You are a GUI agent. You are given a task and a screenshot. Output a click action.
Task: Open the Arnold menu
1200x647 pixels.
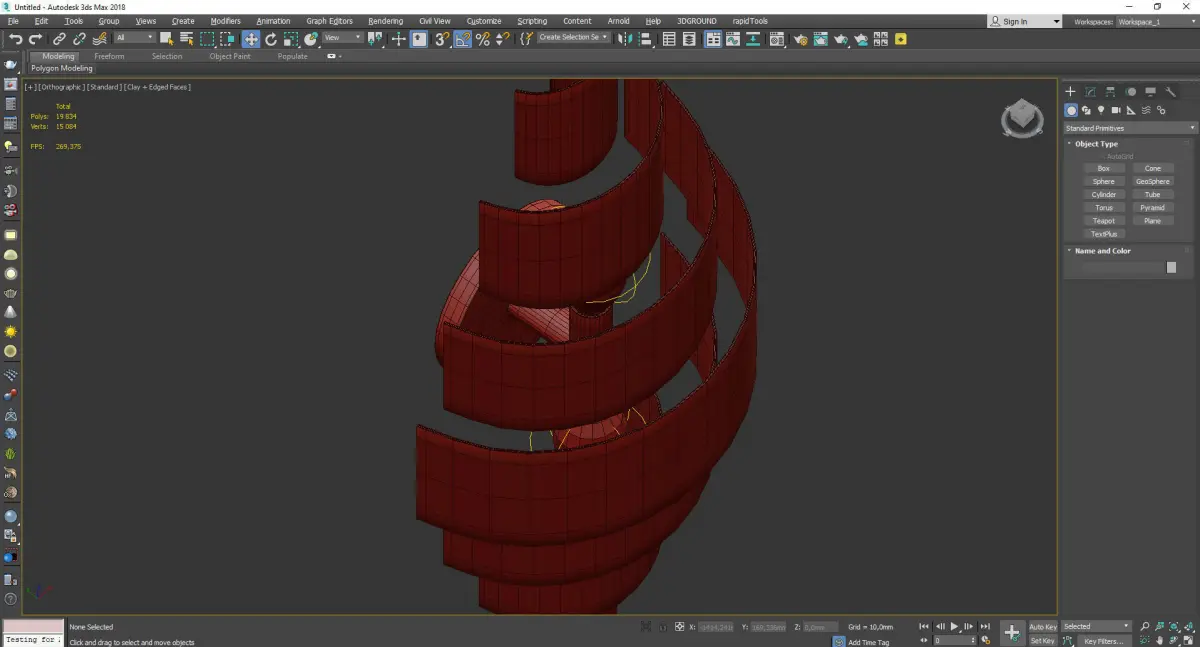click(618, 21)
